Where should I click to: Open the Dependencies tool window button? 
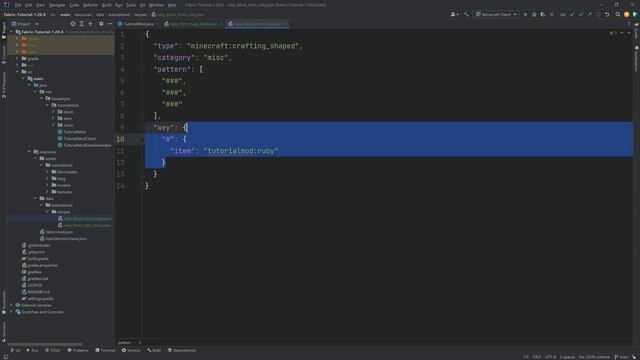182,350
